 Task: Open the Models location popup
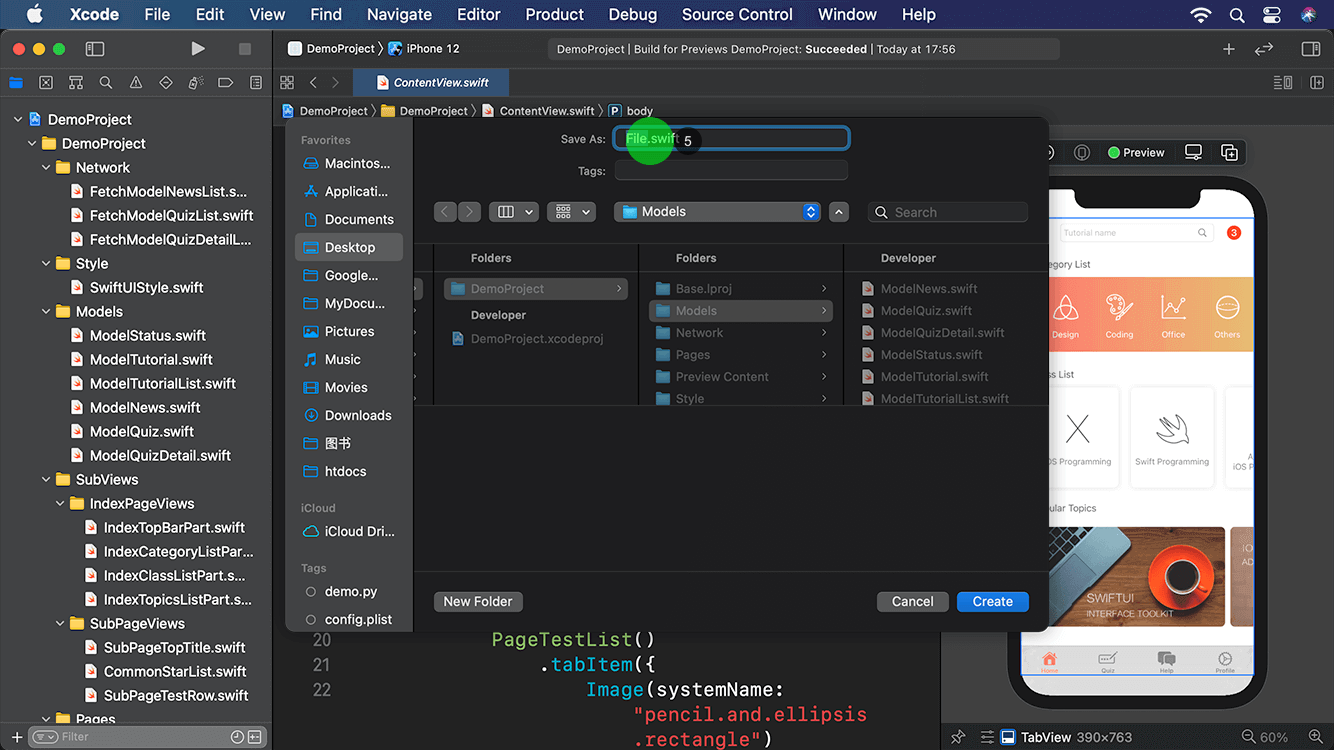pyautogui.click(x=718, y=212)
